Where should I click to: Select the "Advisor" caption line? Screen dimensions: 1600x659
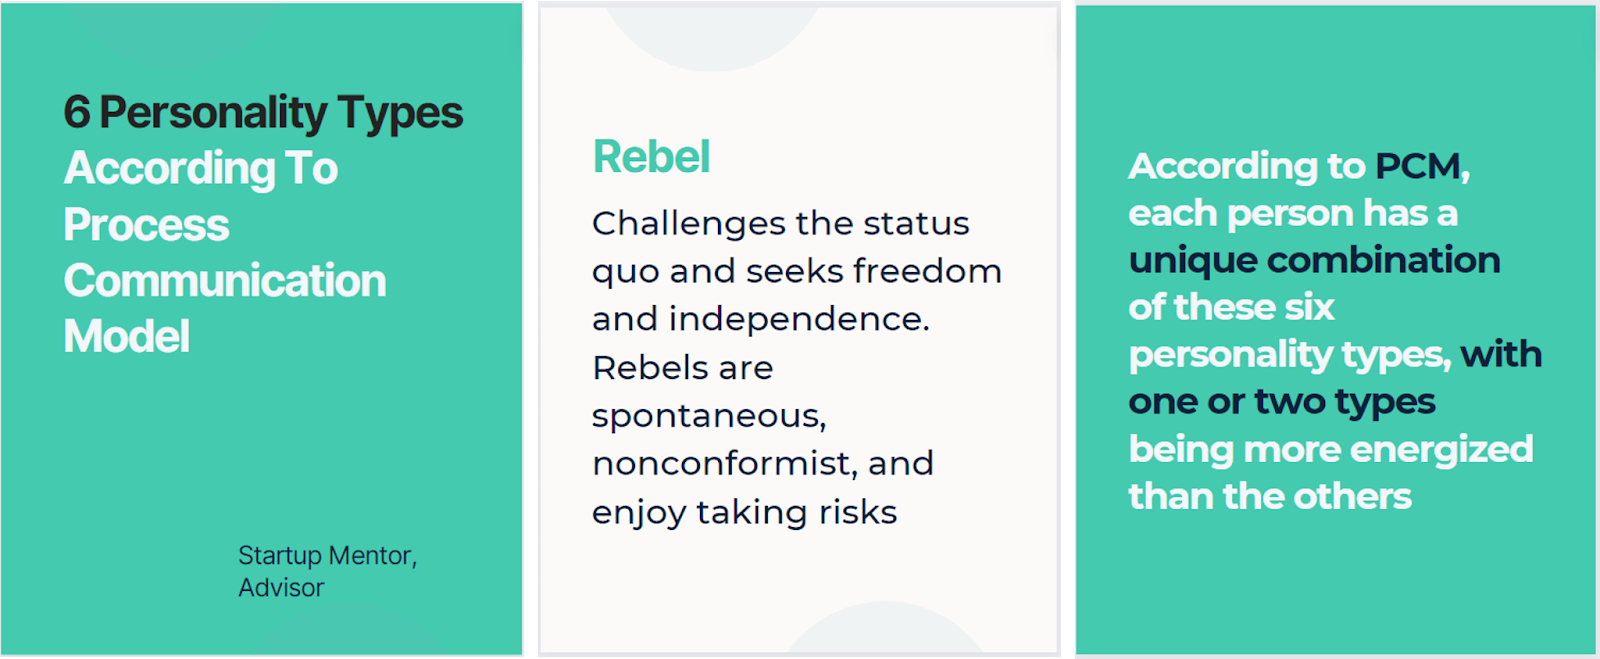point(281,588)
